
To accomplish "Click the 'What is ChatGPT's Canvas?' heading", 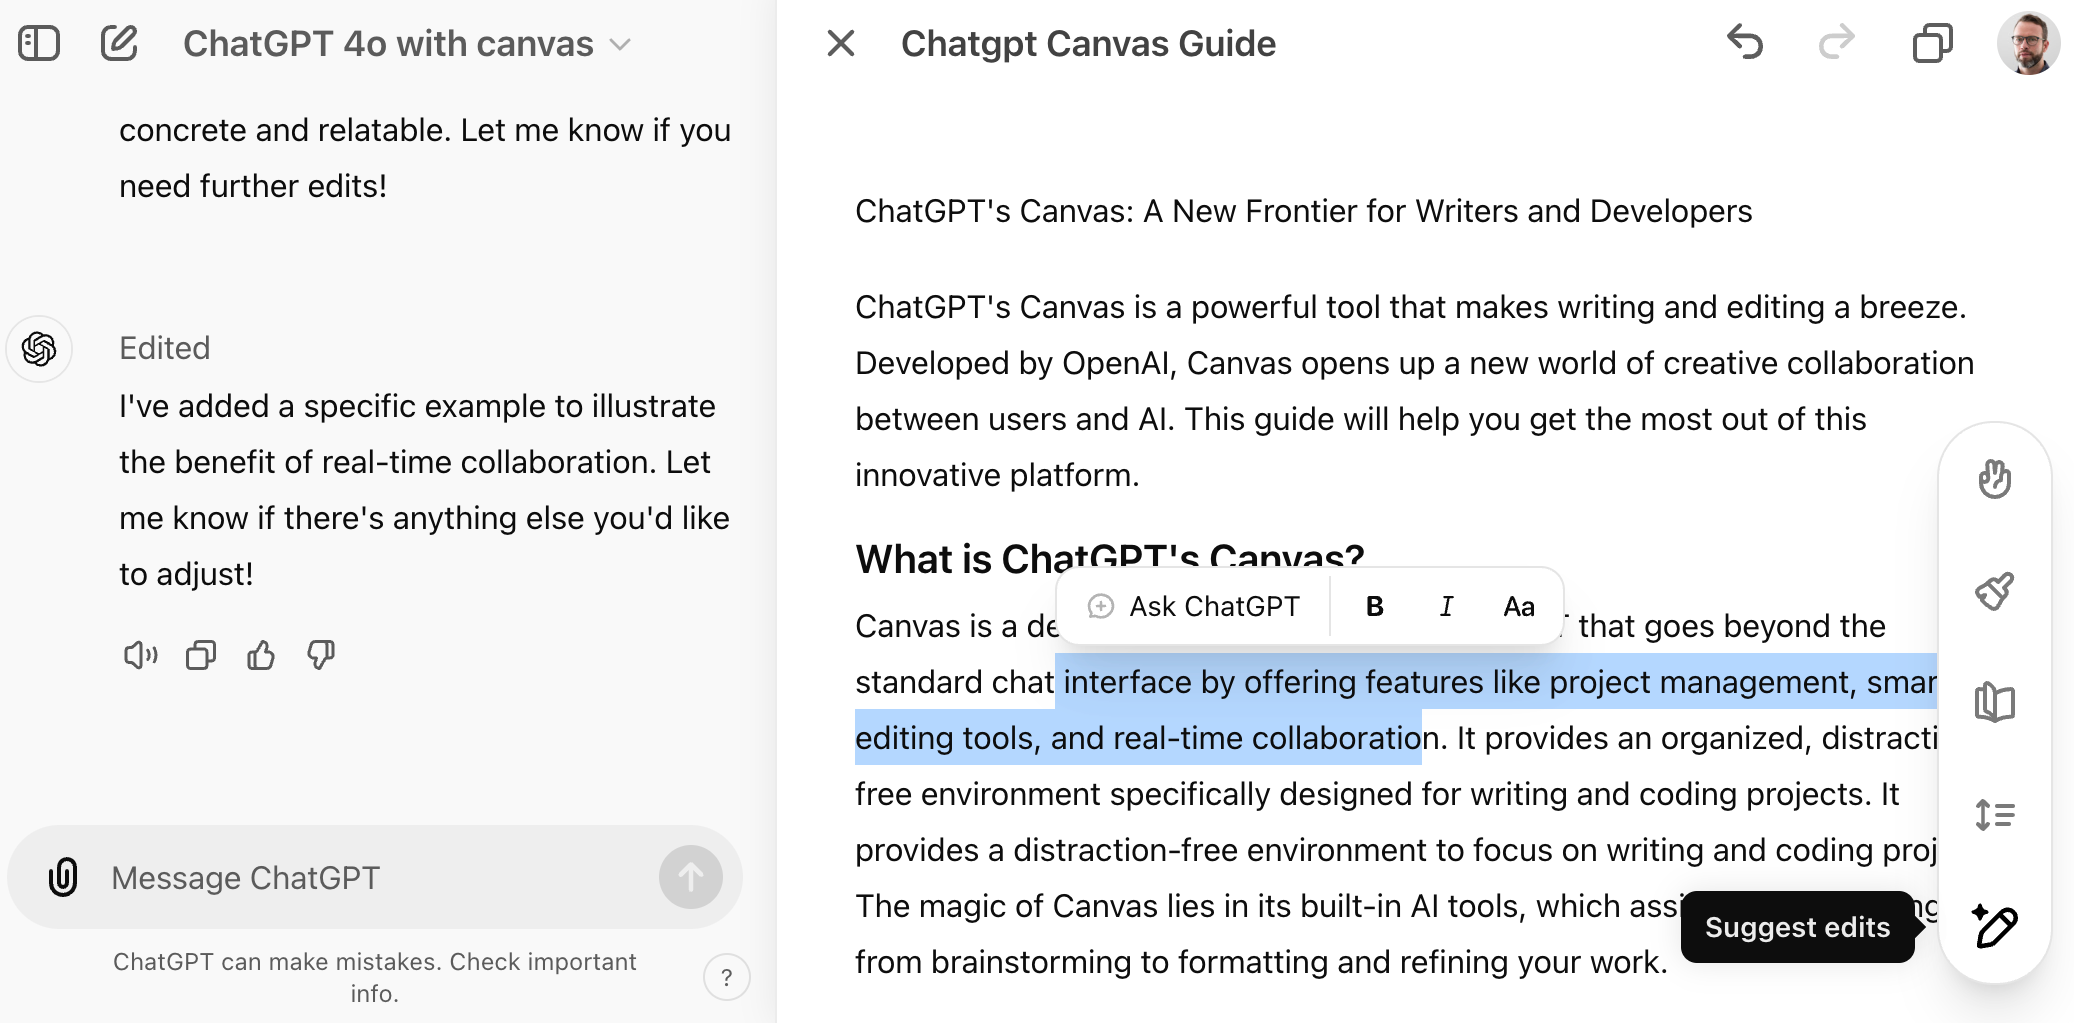I will coord(1110,558).
